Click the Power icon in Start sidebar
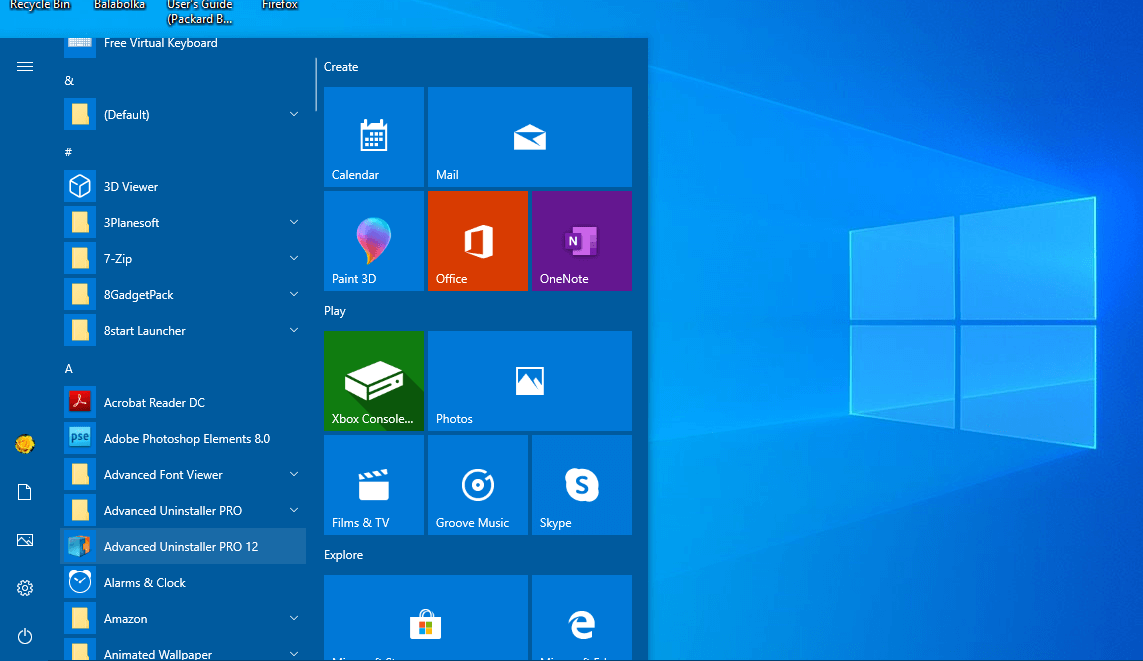 coord(25,636)
